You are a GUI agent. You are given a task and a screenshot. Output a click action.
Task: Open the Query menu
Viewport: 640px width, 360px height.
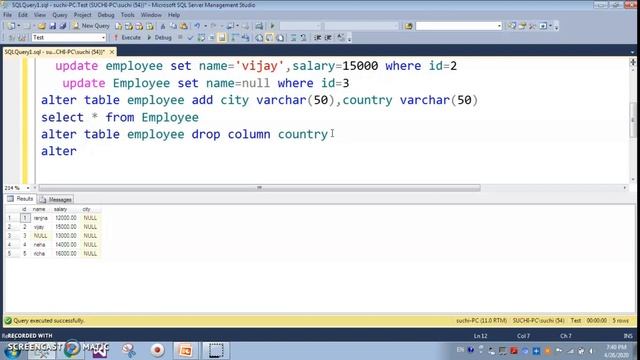coord(60,15)
